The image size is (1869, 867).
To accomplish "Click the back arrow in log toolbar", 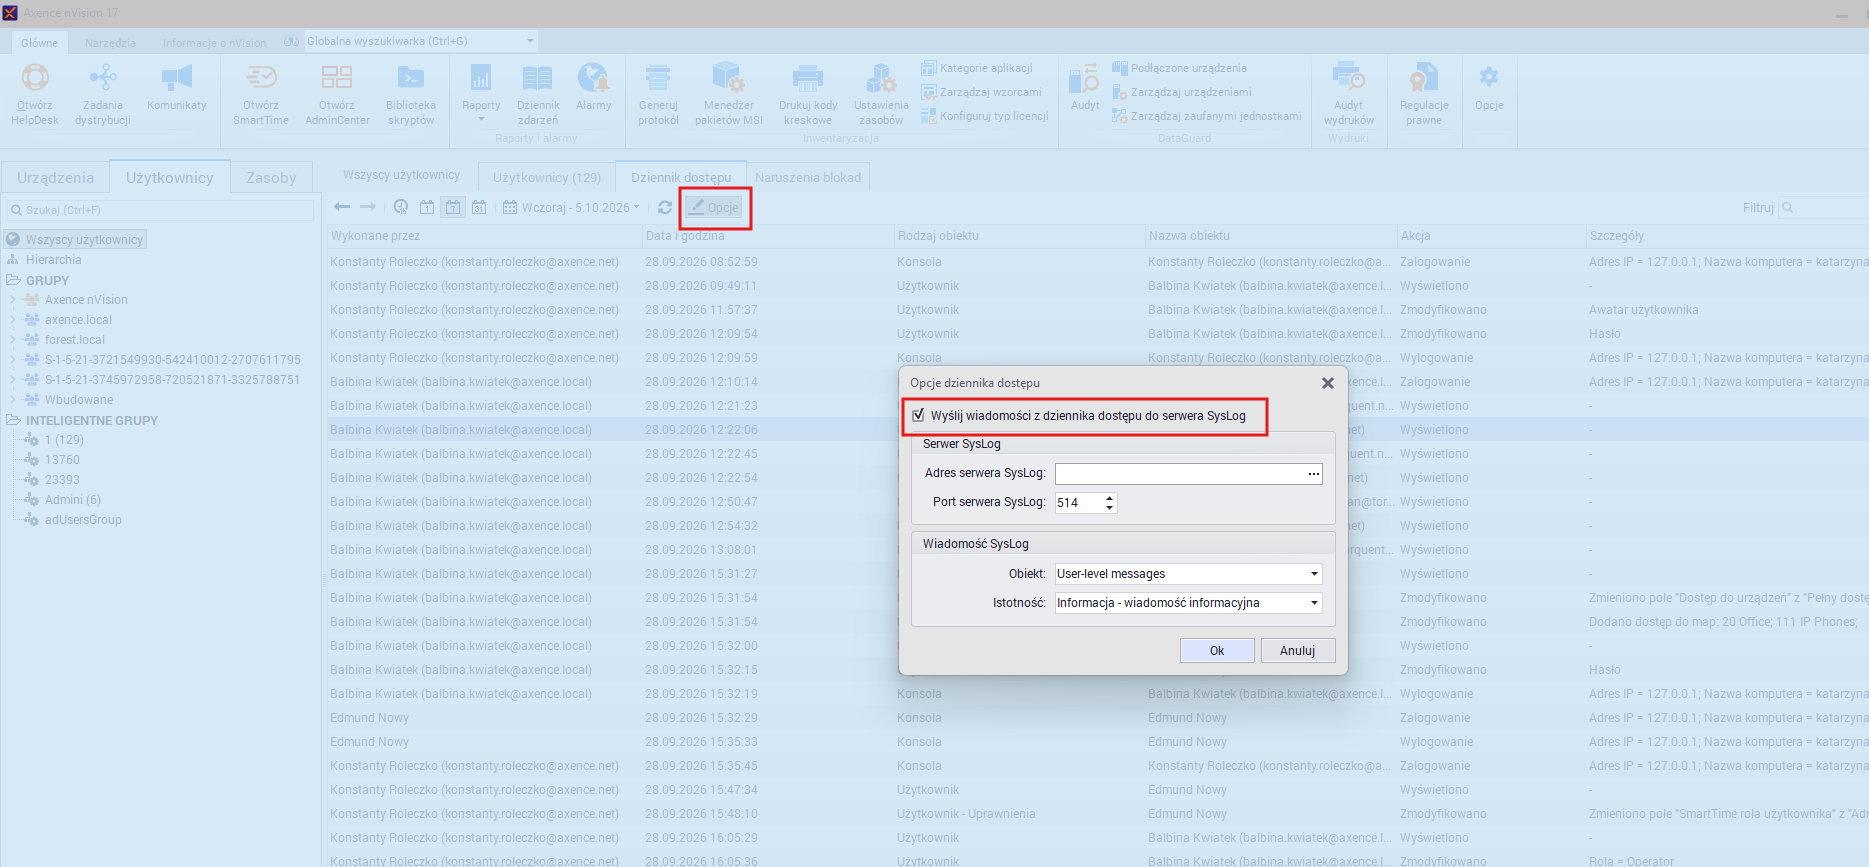I will (342, 207).
